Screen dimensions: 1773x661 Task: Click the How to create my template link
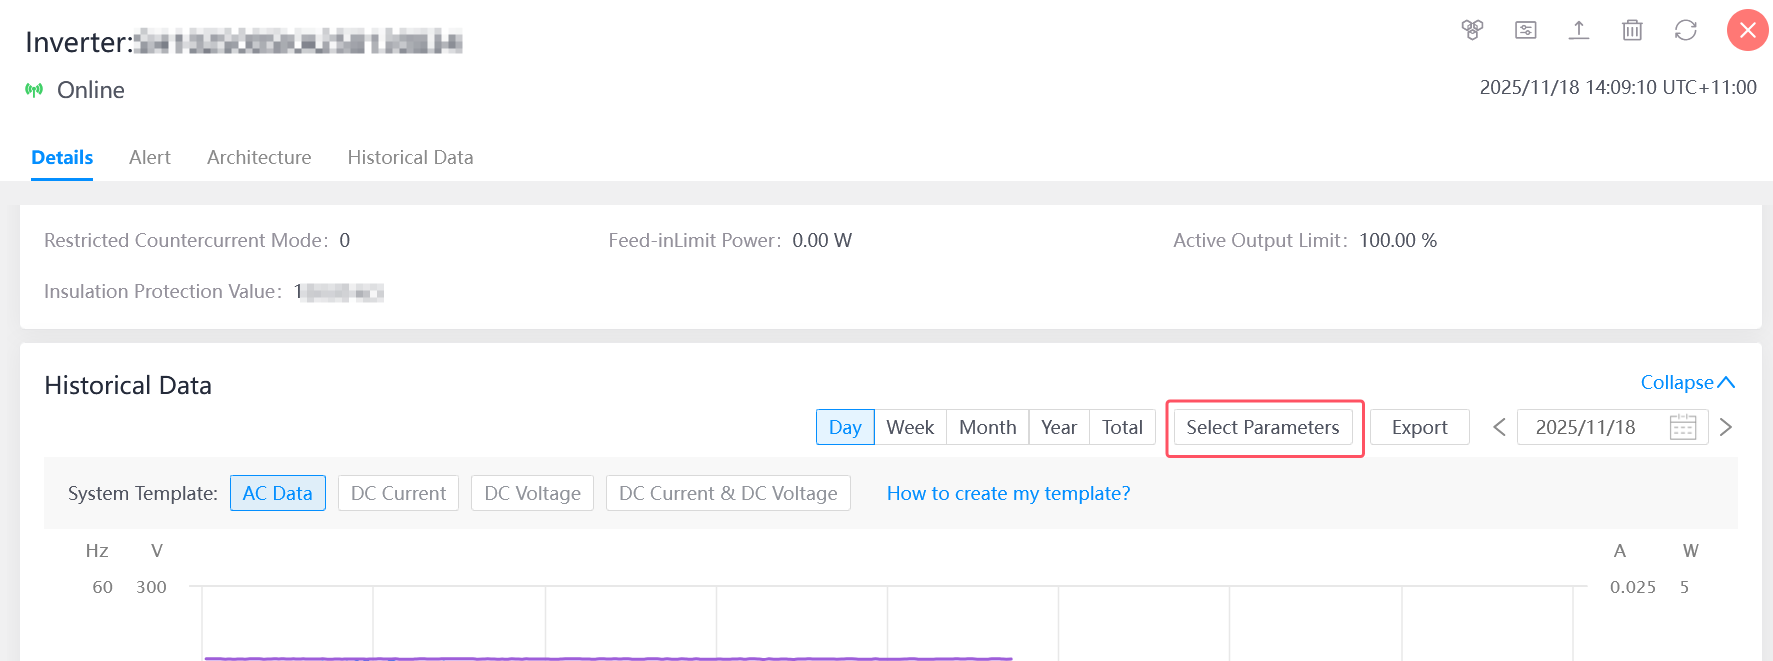coord(1008,493)
